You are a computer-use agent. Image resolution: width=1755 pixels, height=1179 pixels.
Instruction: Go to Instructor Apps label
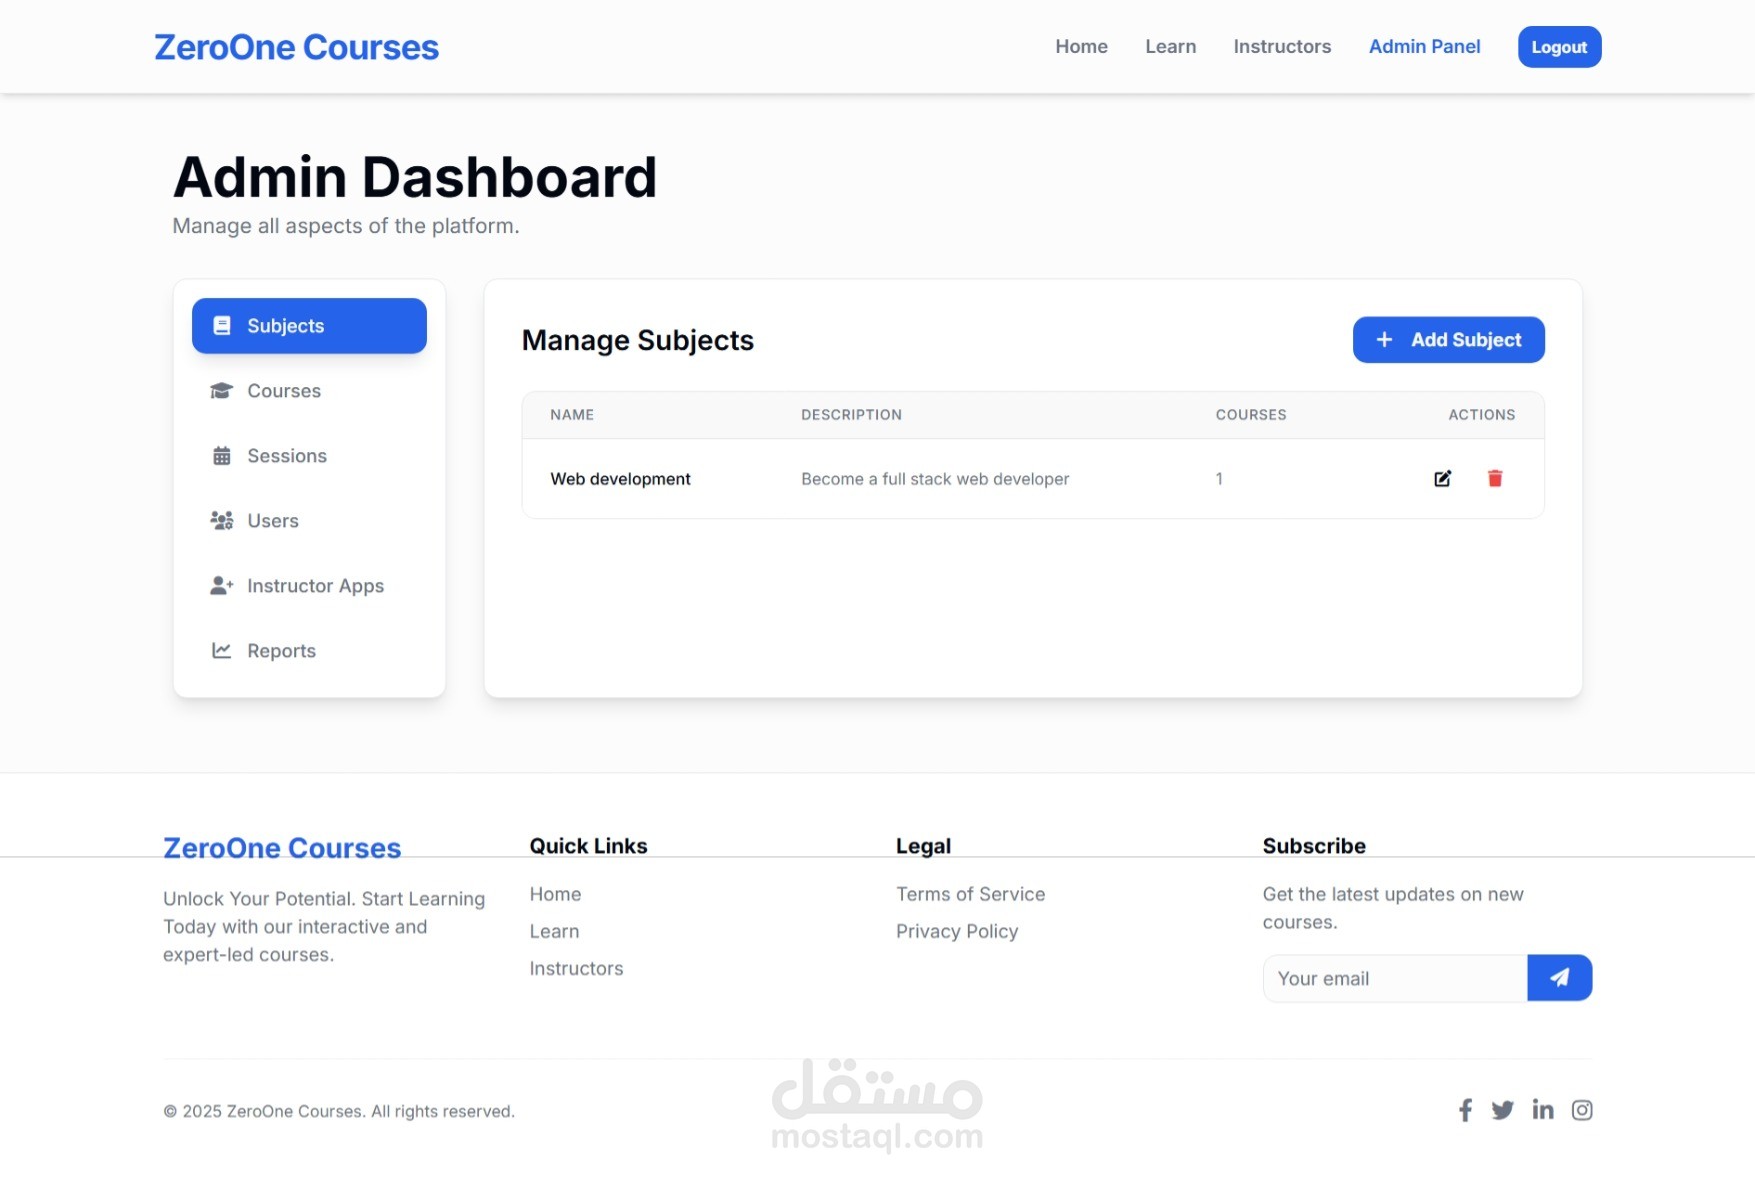click(x=316, y=586)
